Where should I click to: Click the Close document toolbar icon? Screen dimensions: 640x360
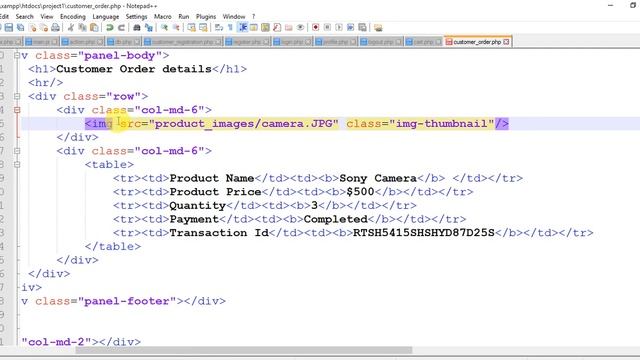click(x=32, y=28)
